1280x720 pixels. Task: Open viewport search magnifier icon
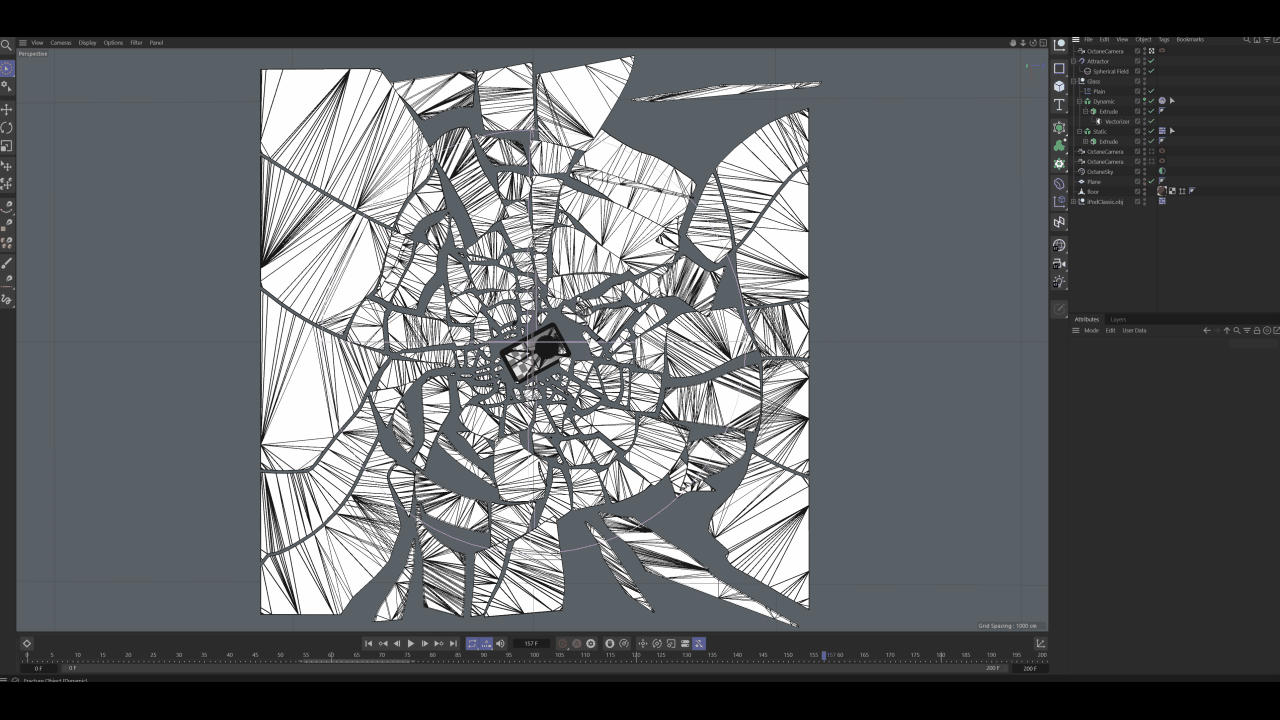click(6, 43)
